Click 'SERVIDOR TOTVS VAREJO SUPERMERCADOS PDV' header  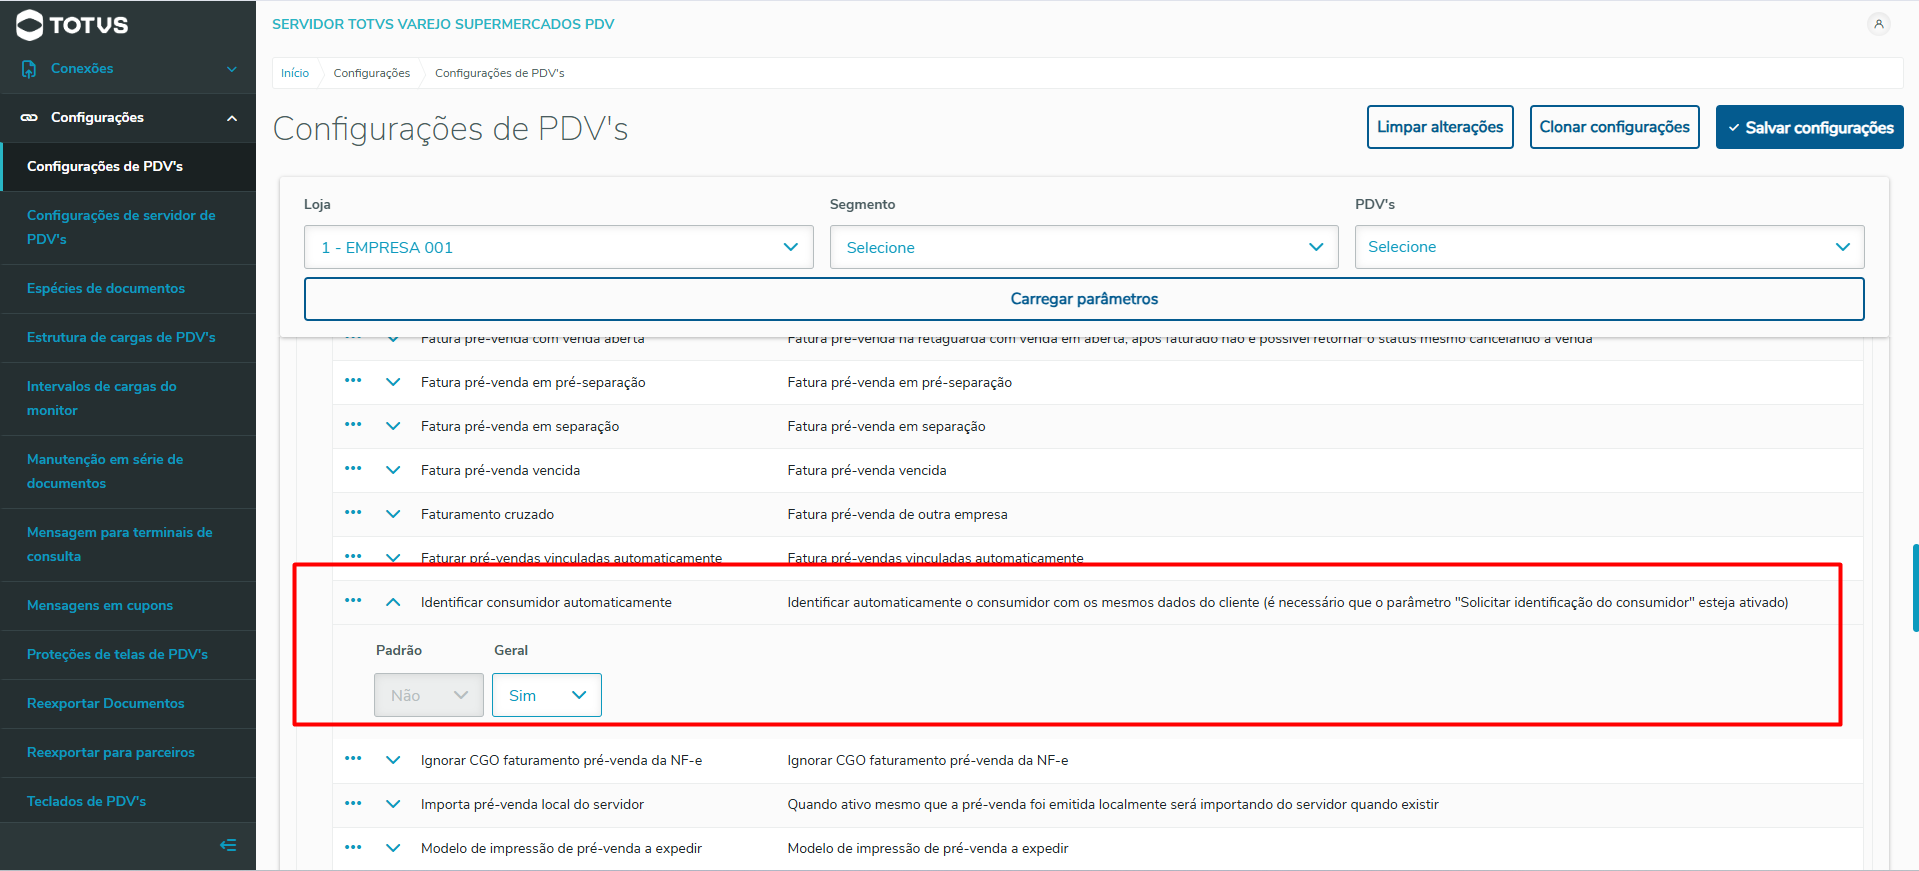tap(443, 24)
